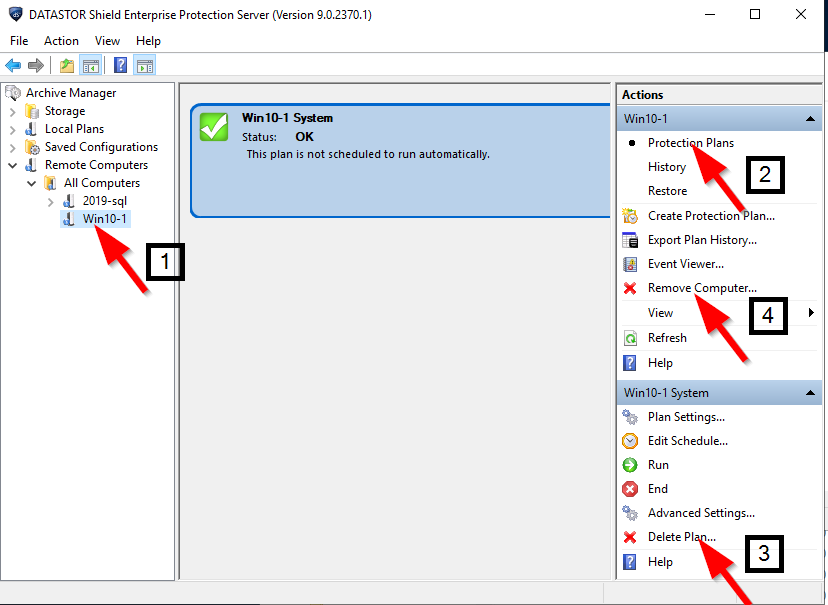The image size is (828, 605).
Task: Collapse the All Computers tree node
Action: 32,183
